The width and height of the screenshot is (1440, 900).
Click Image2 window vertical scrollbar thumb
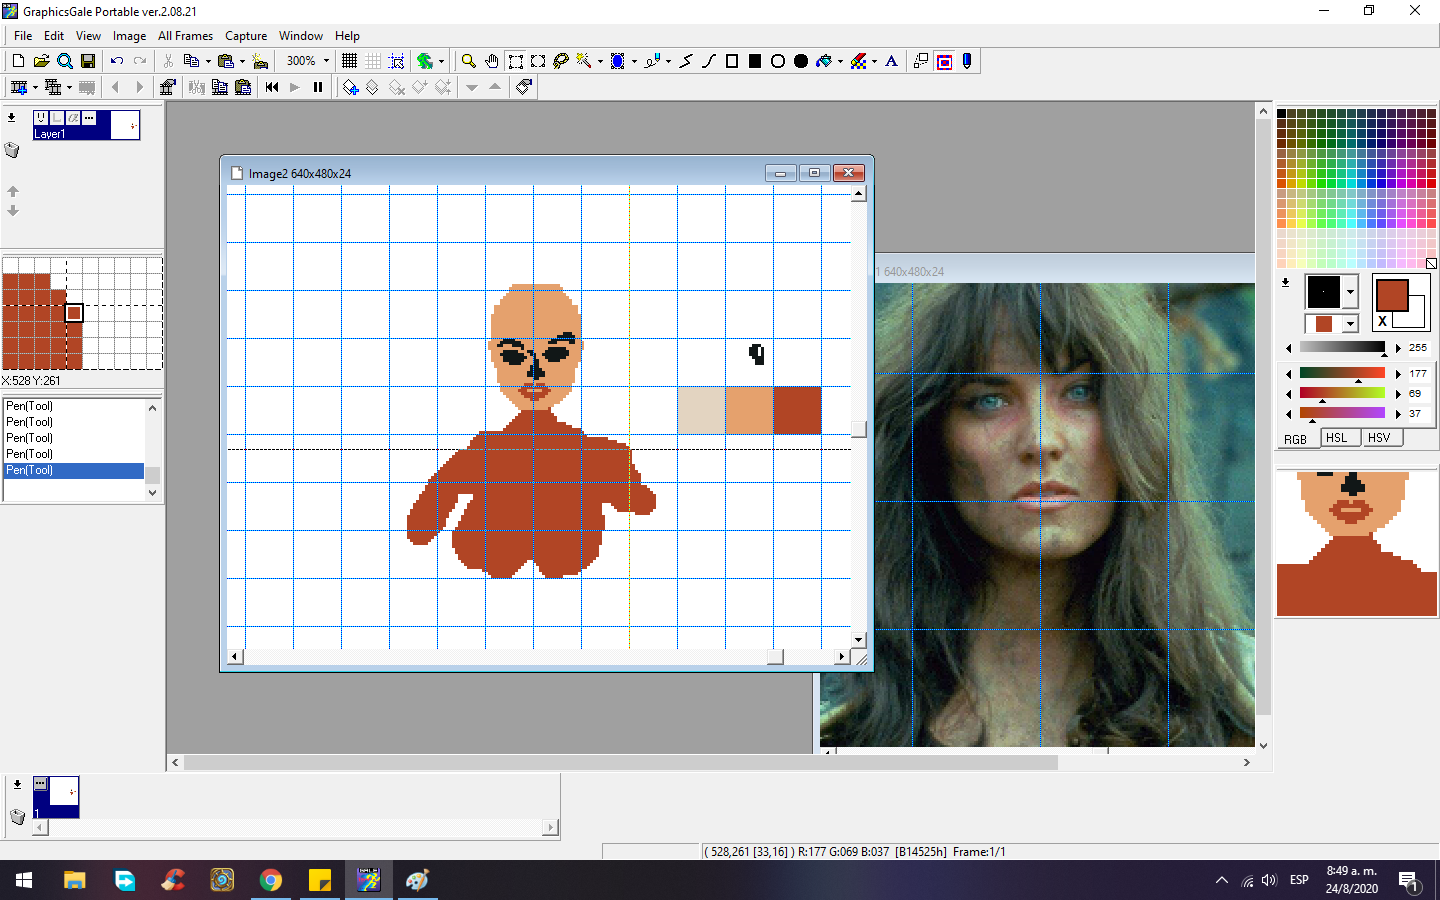858,429
